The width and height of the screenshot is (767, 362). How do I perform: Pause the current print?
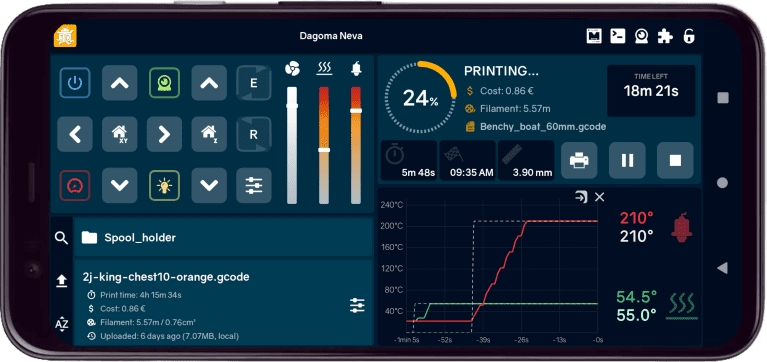[627, 160]
